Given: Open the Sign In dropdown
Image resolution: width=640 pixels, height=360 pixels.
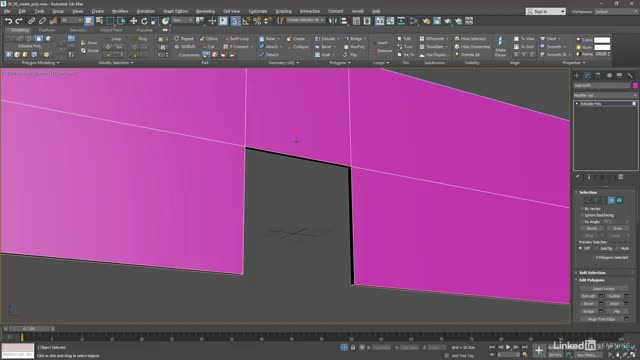Looking at the screenshot, I should click(546, 11).
